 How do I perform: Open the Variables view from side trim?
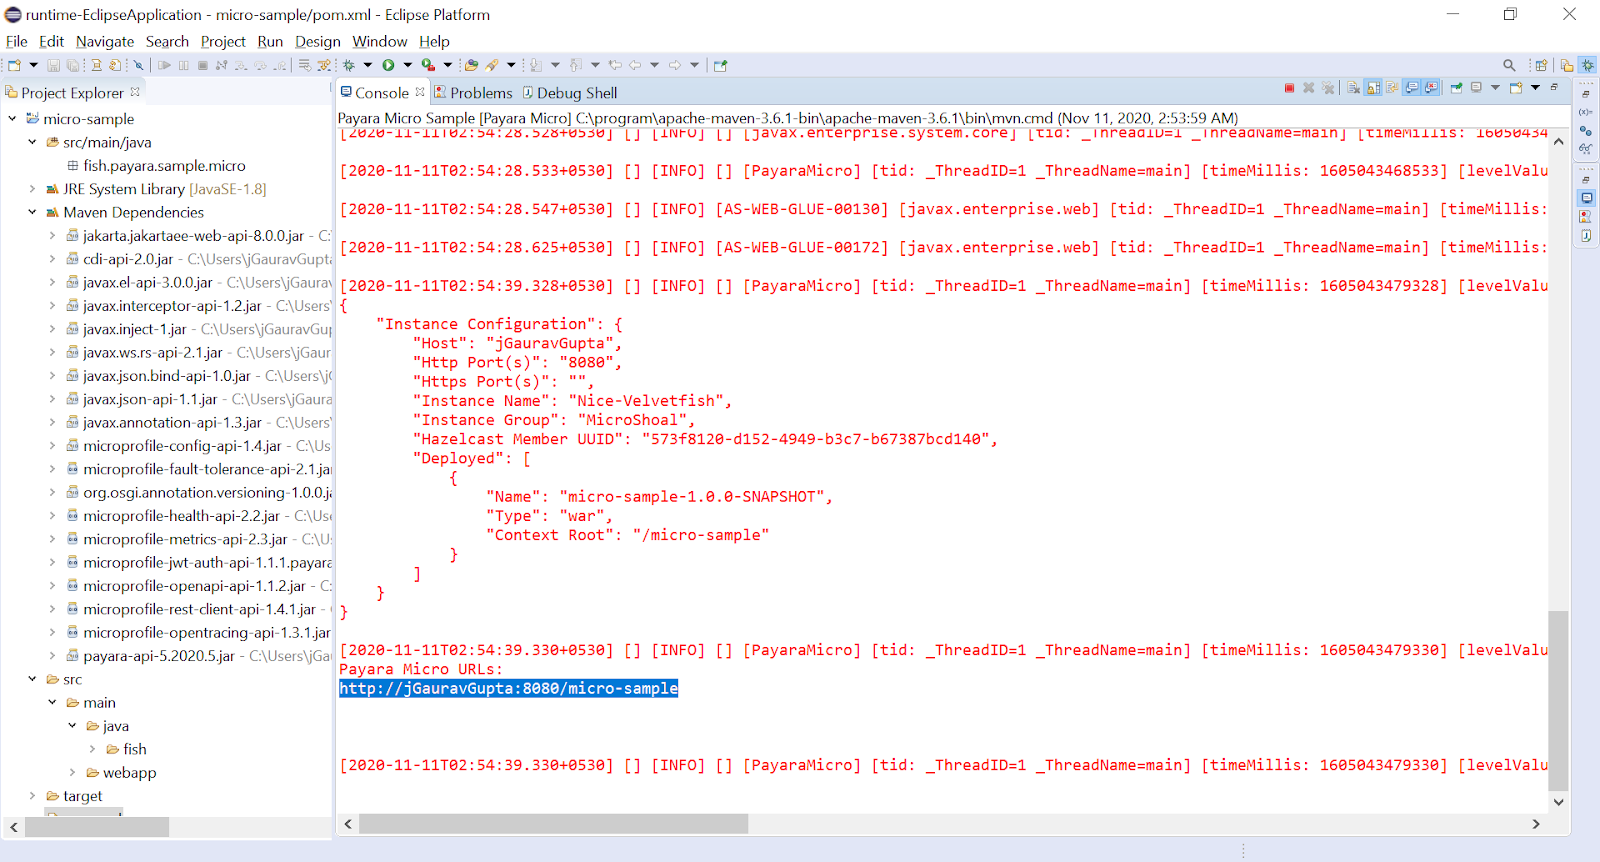[x=1586, y=112]
